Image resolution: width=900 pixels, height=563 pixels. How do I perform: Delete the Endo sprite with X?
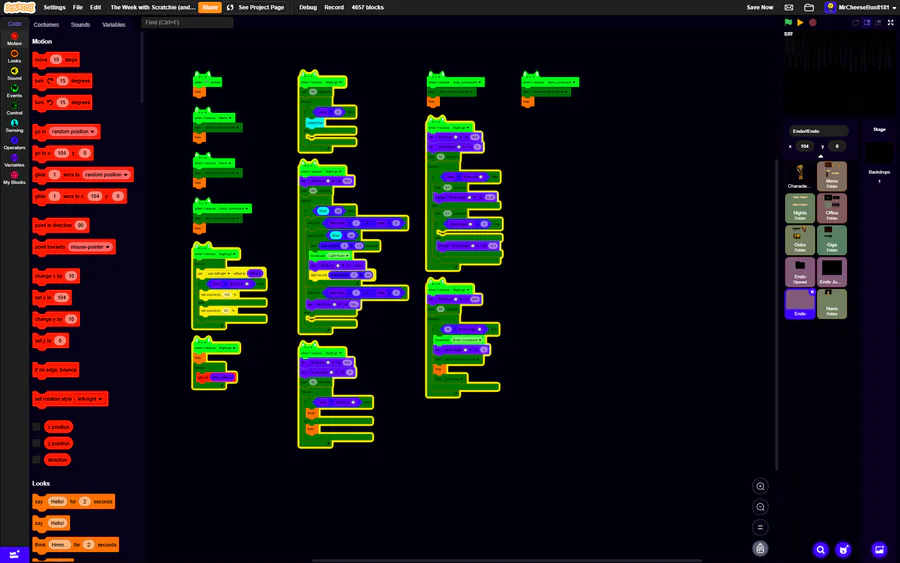click(812, 292)
